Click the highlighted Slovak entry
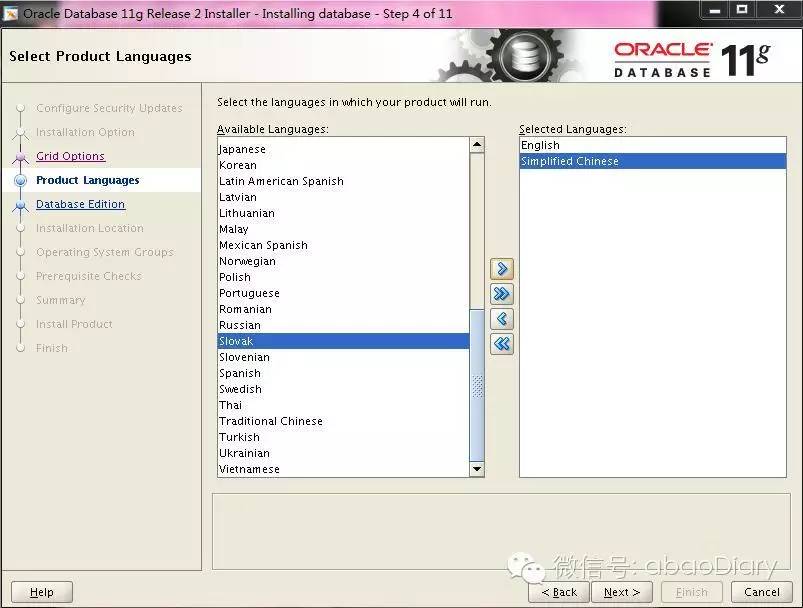This screenshot has height=608, width=803. tap(343, 341)
